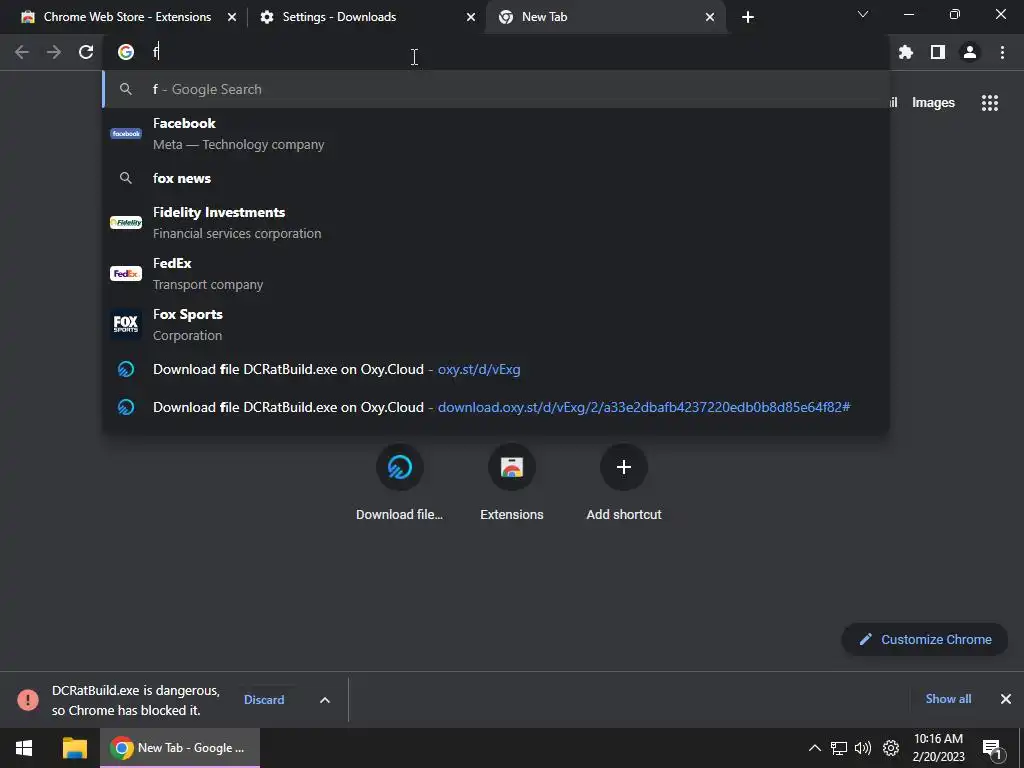Viewport: 1024px width, 768px height.
Task: Open a new tab with plus button
Action: [x=748, y=17]
